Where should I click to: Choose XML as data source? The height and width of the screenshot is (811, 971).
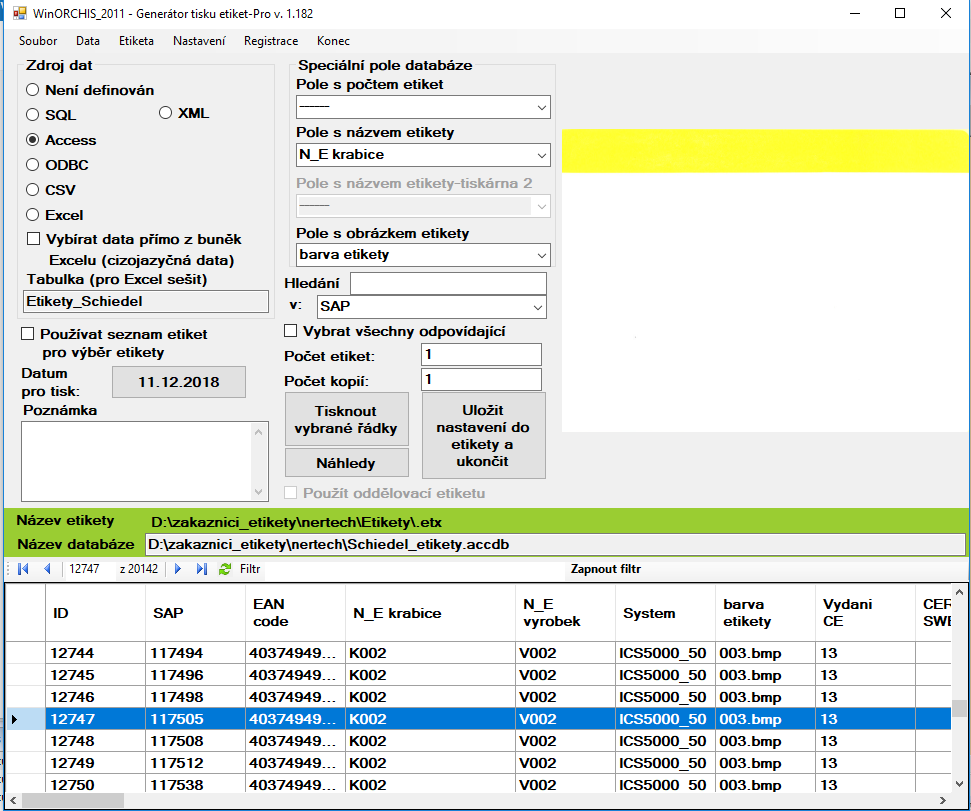tap(166, 113)
